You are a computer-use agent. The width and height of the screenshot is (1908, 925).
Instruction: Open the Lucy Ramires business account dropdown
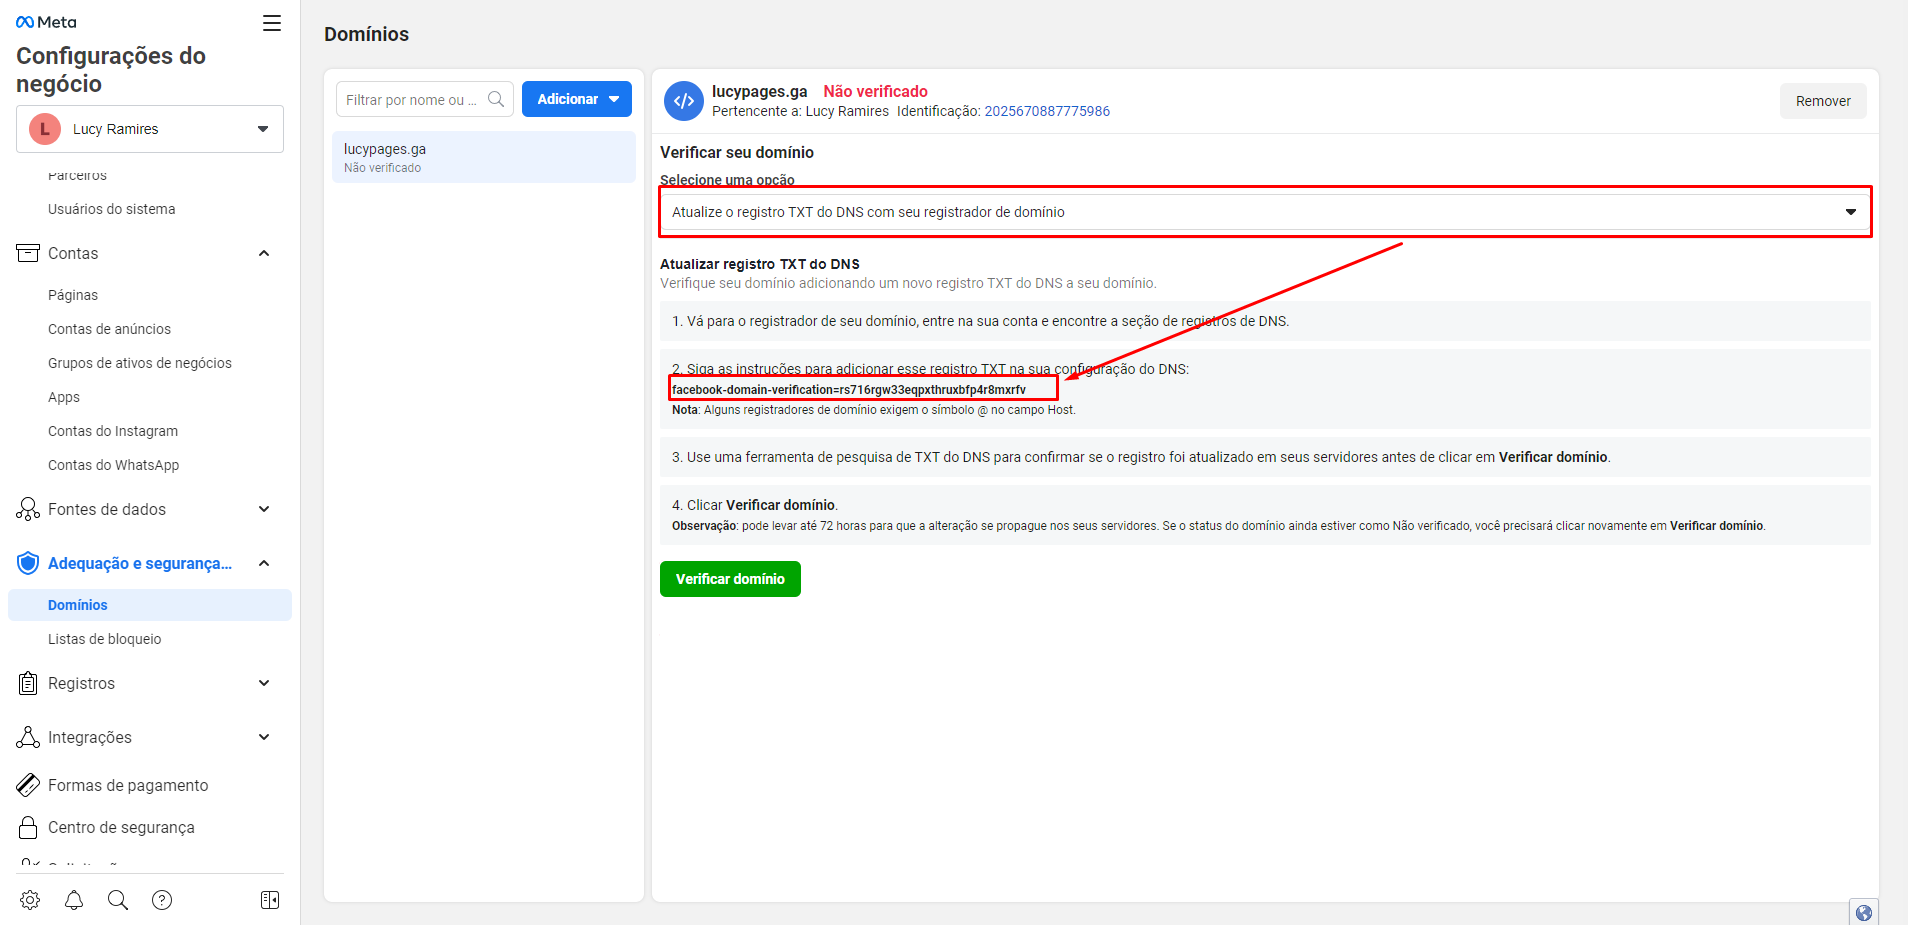click(x=150, y=129)
